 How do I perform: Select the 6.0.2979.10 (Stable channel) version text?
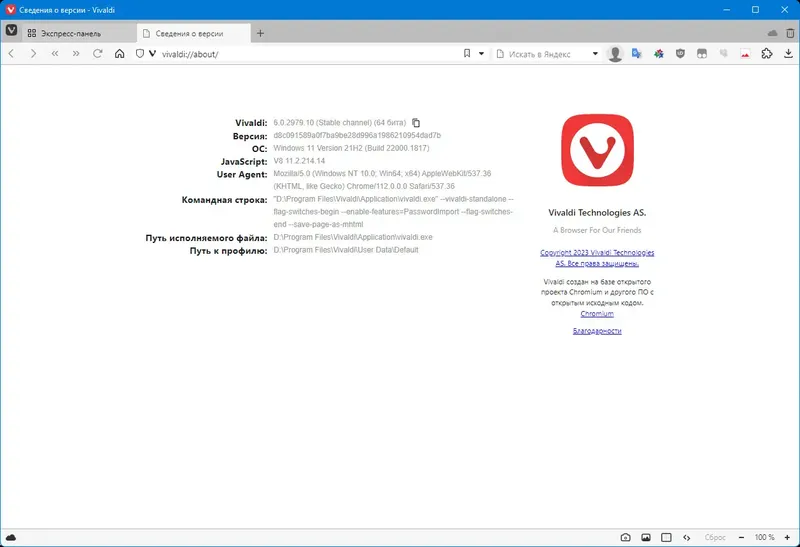tap(339, 123)
